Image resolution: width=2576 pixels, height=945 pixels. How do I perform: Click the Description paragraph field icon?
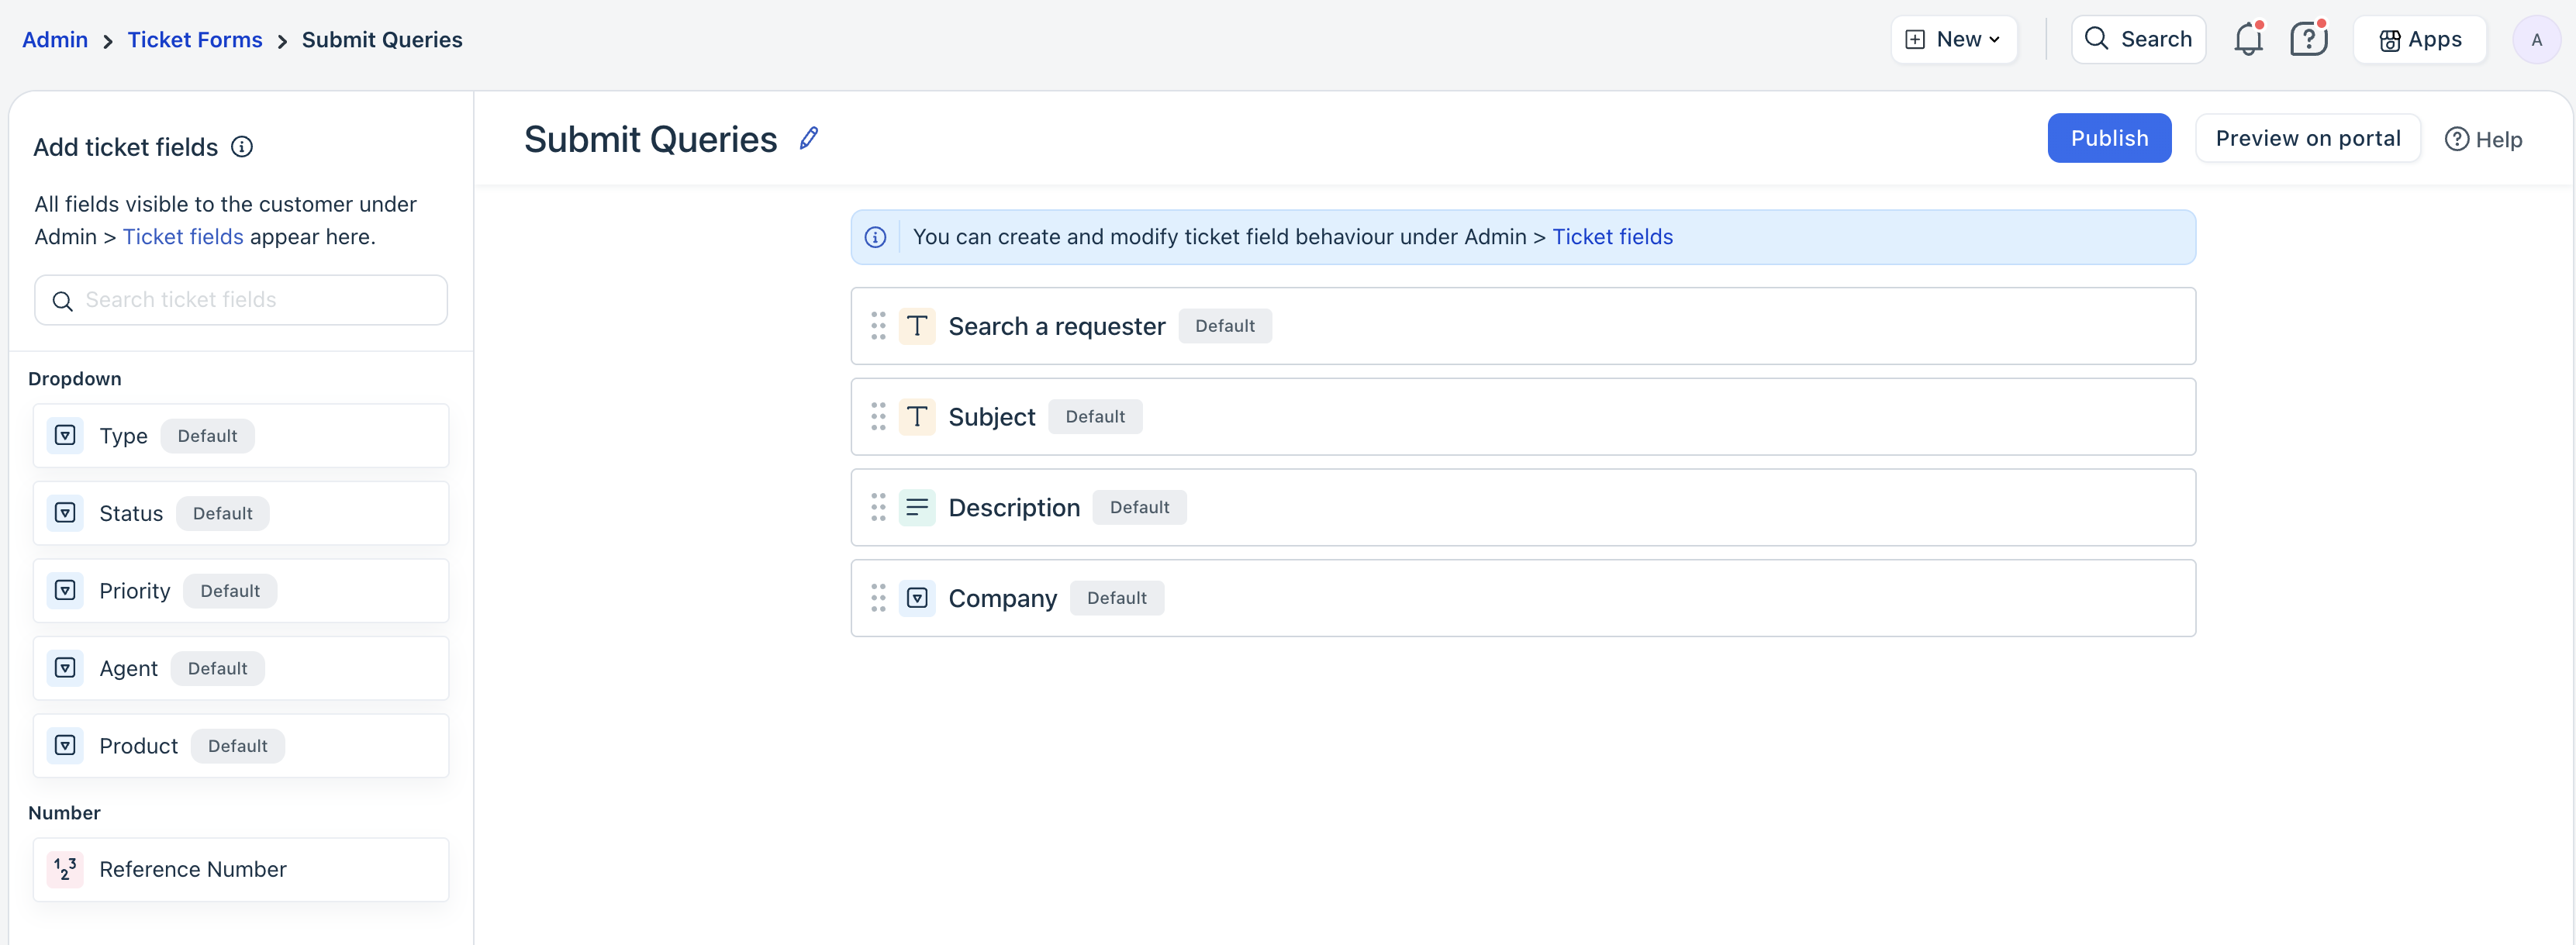[916, 508]
